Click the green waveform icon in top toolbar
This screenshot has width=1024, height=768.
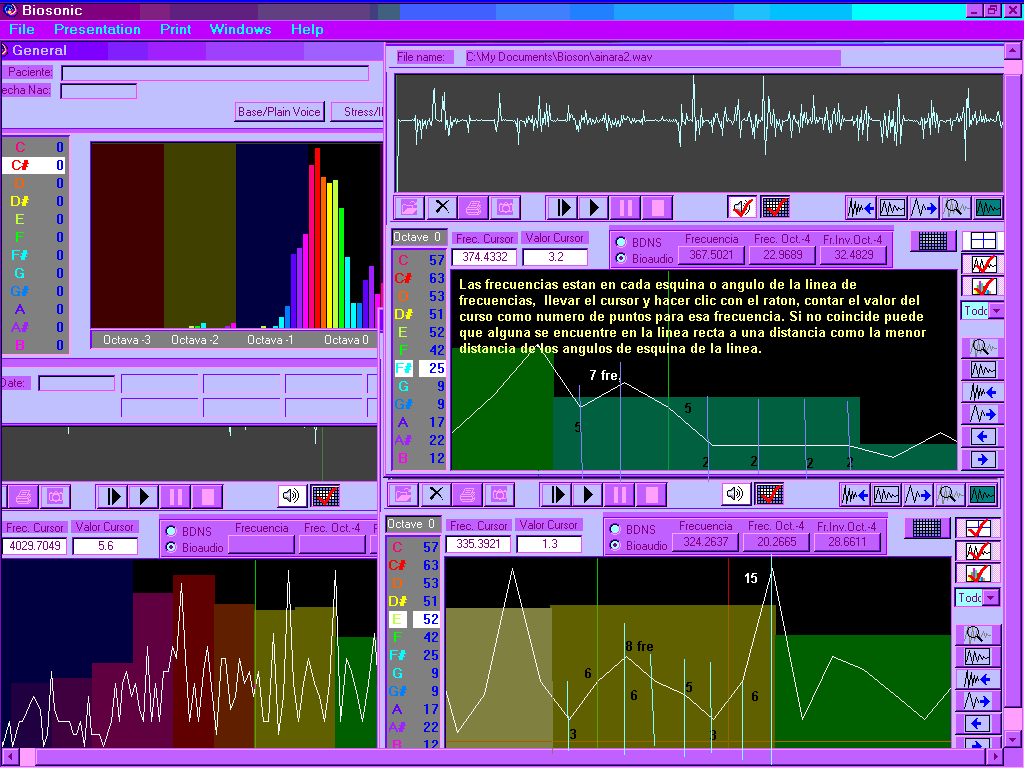988,207
